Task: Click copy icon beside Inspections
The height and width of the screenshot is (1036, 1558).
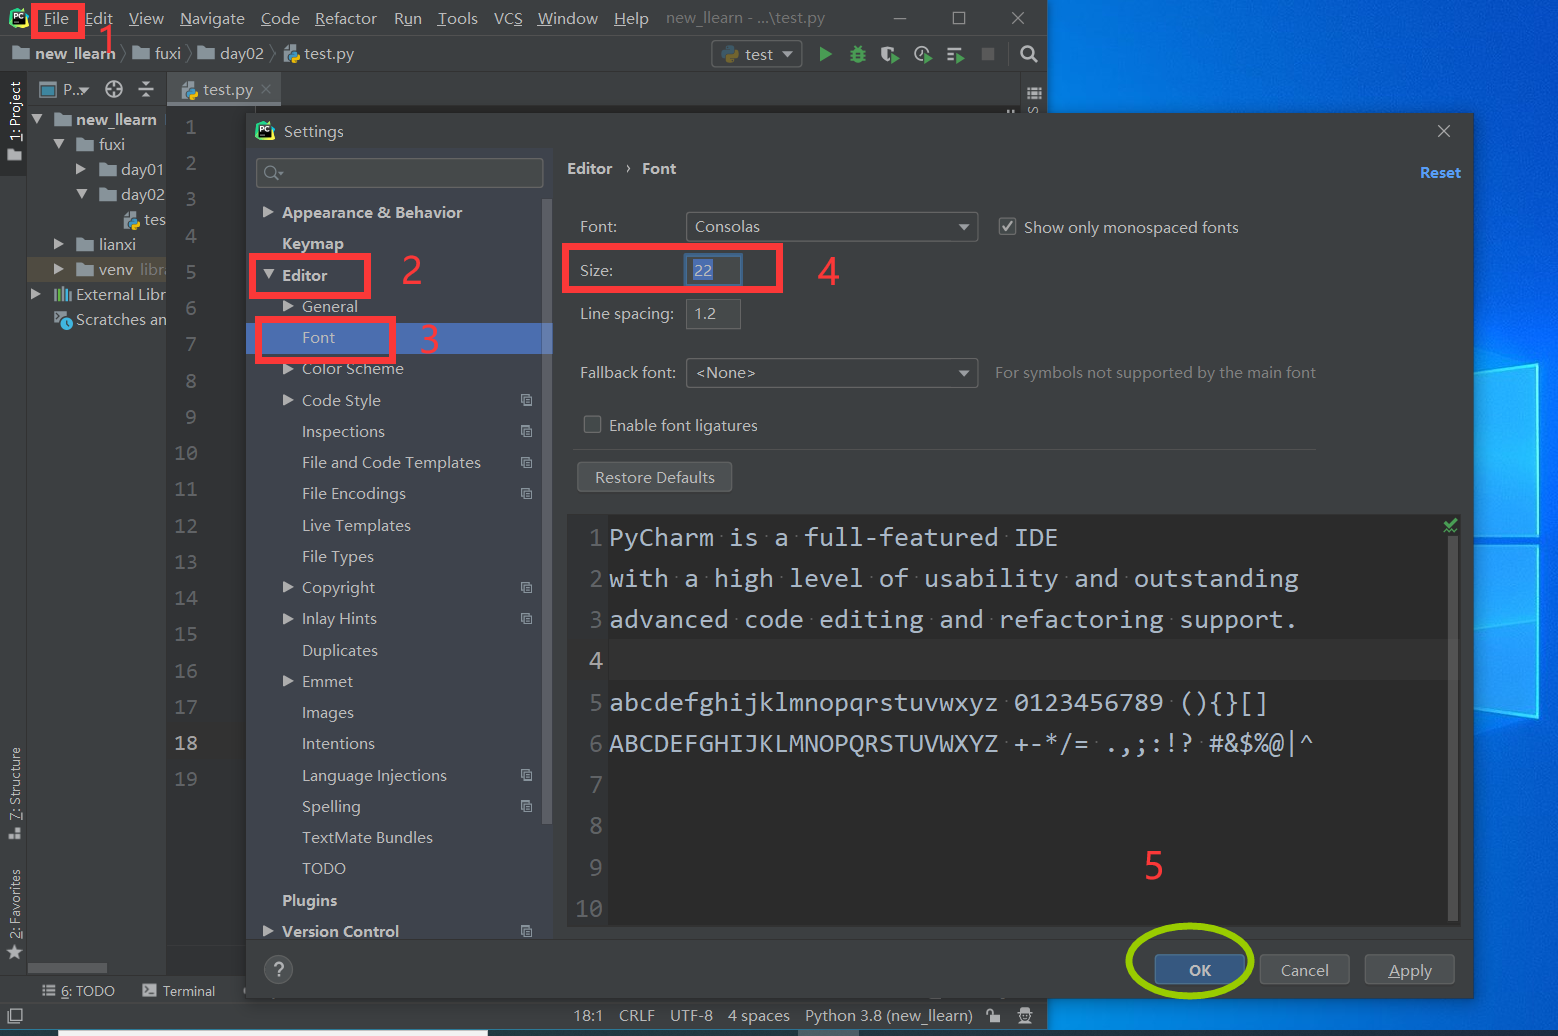Action: coord(526,431)
